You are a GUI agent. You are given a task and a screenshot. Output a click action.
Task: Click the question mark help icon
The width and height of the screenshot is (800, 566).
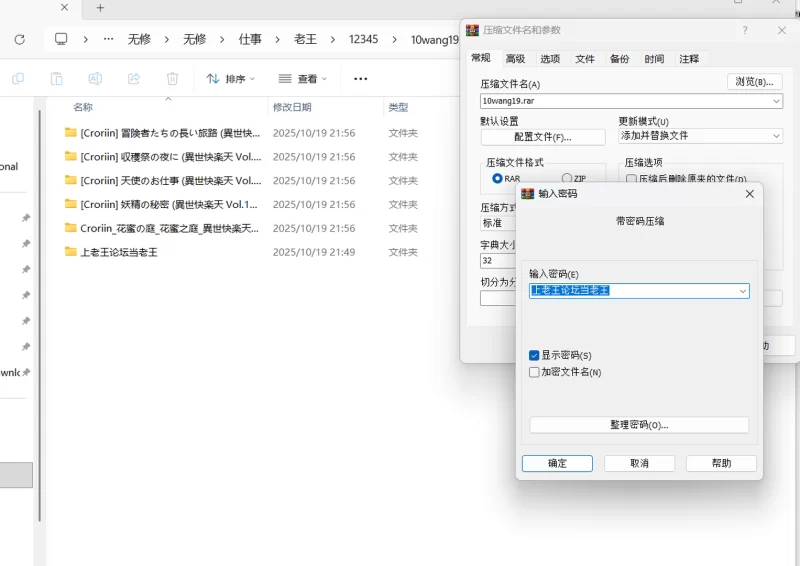(745, 30)
